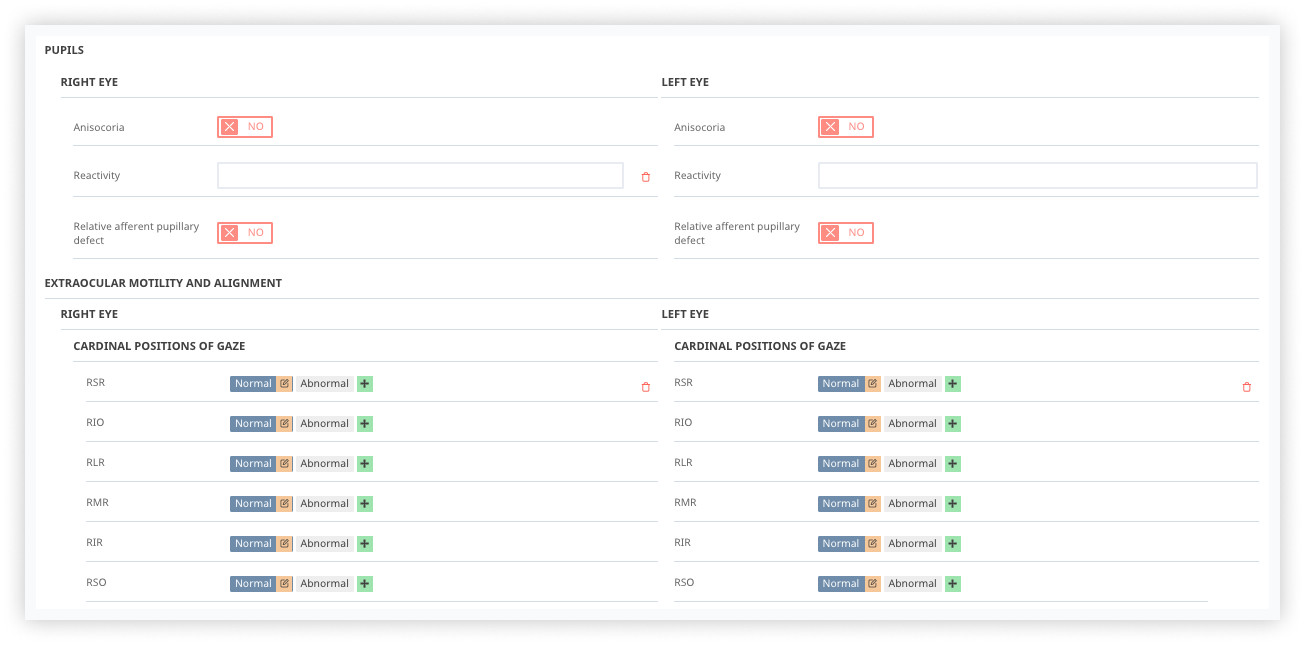Select Normal for right eye RLR
Screen dimensions: 1305x645
(253, 464)
